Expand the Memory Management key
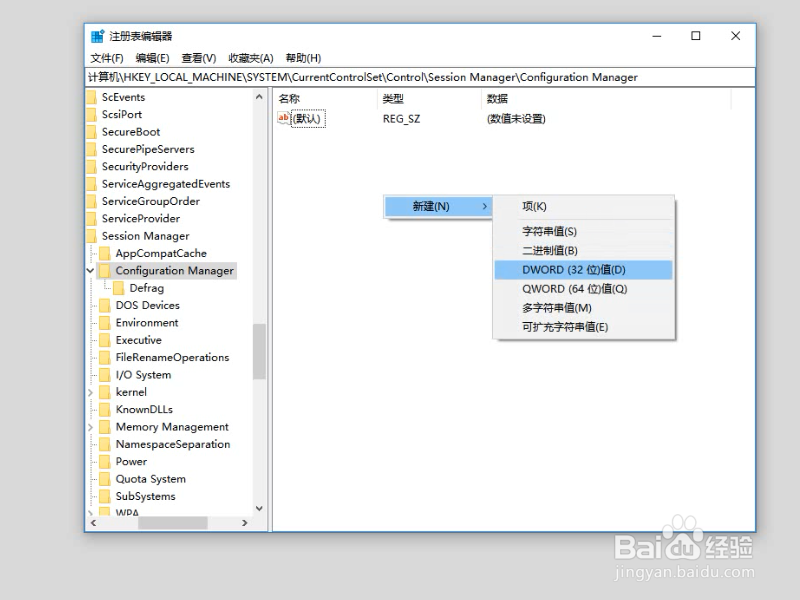800x600 pixels. [91, 427]
